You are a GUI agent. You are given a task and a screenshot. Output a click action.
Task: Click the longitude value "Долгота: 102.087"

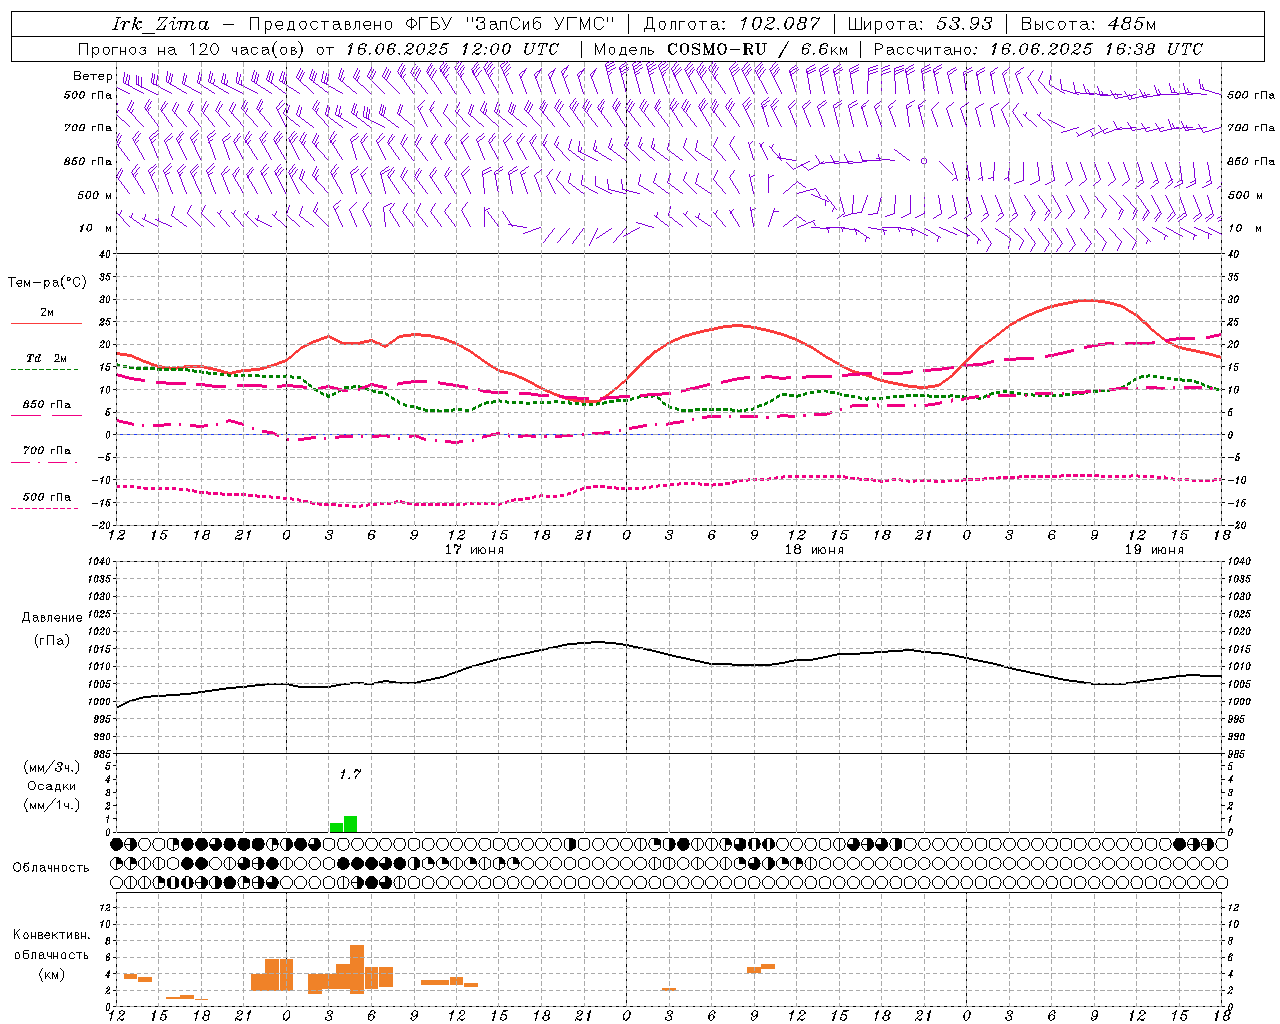pos(731,24)
